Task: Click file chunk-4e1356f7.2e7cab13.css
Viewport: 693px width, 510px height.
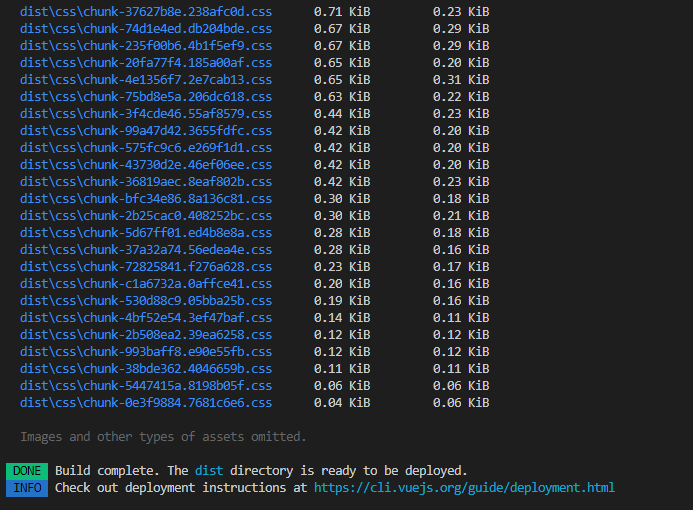Action: pos(146,80)
